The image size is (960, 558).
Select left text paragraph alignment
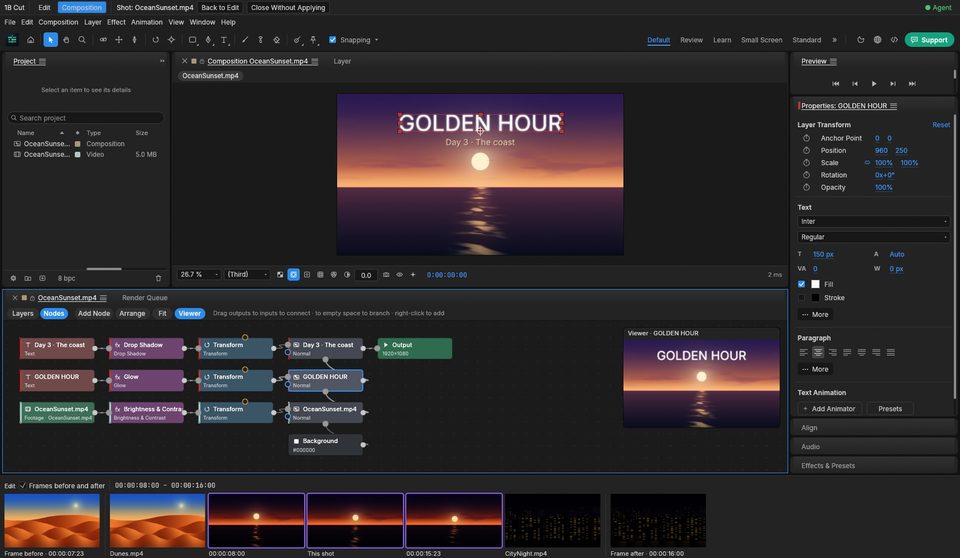803,352
